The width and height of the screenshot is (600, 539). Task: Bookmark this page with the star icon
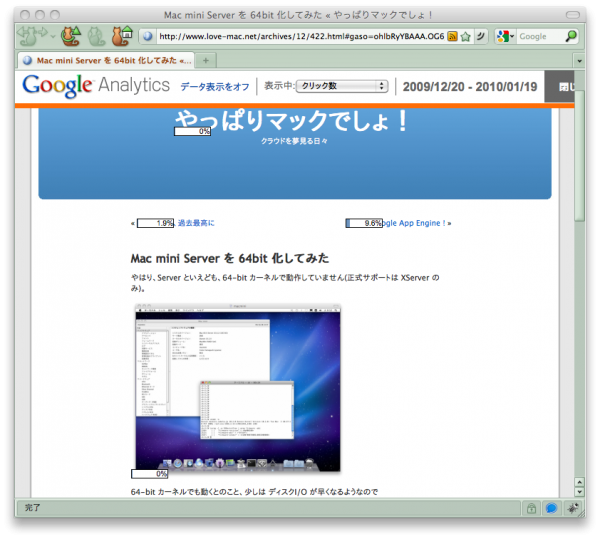click(x=465, y=37)
